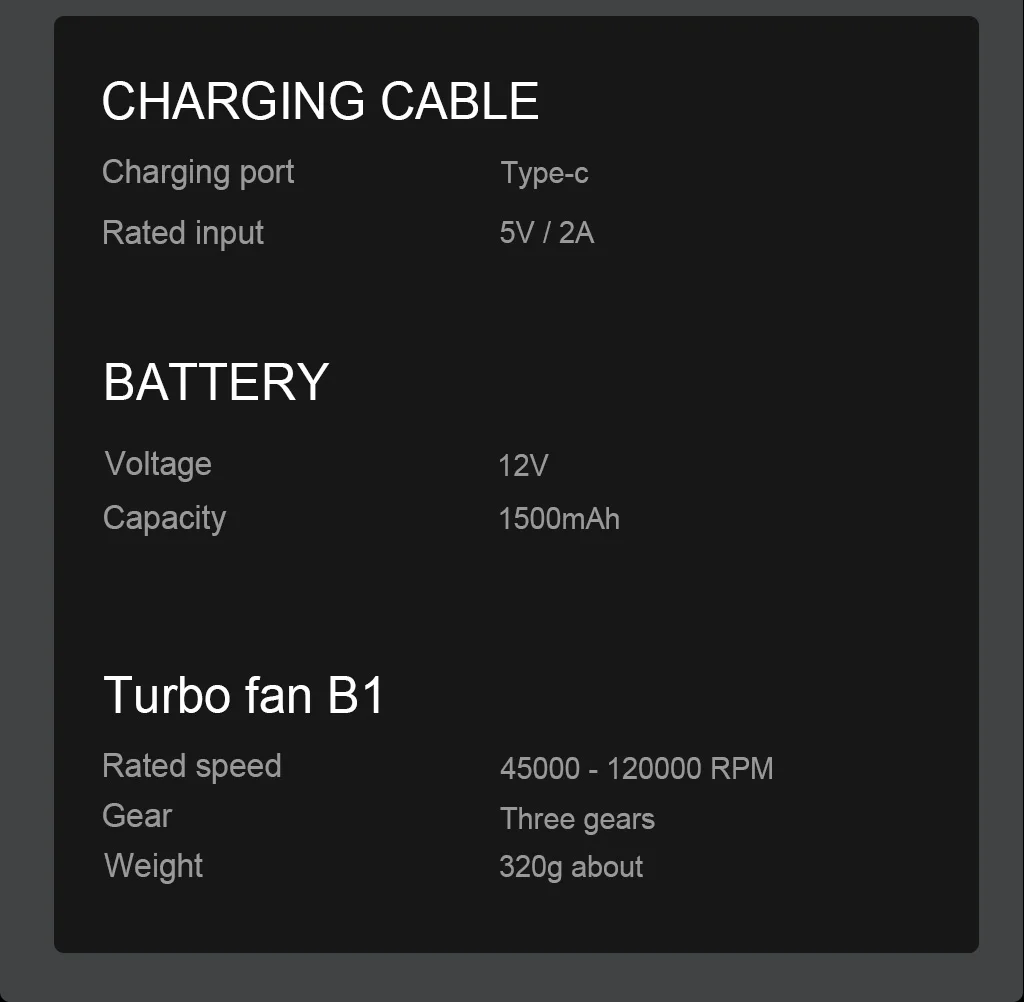Select the Charging port label
Viewport: 1024px width, 1002px height.
pos(198,174)
